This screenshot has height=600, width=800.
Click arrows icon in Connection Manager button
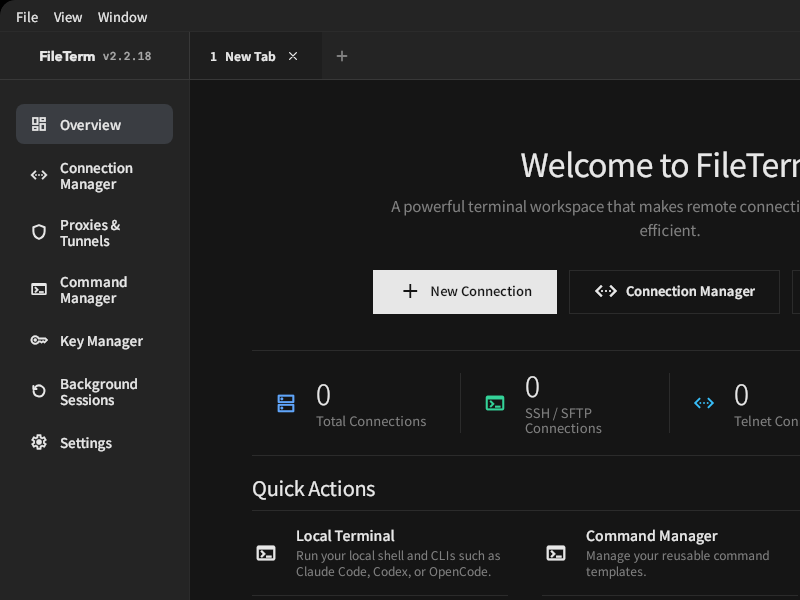pos(606,291)
